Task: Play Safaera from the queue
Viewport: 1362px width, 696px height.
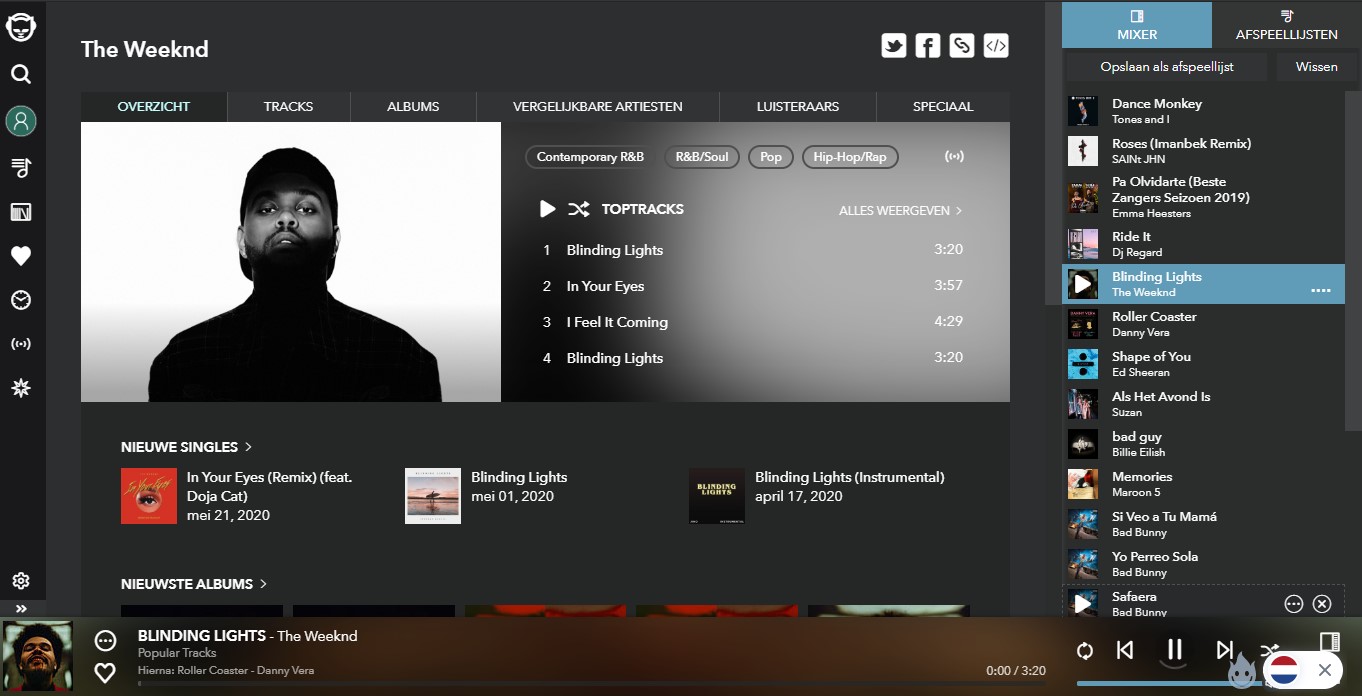Action: 1082,604
